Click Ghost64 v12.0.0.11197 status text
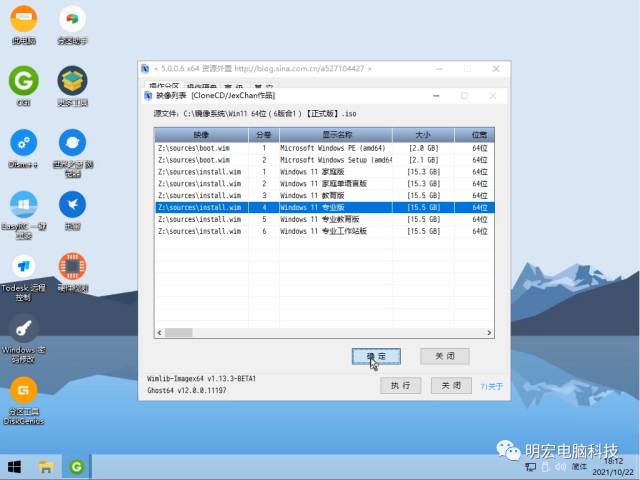Image resolution: width=640 pixels, height=480 pixels. pos(187,391)
